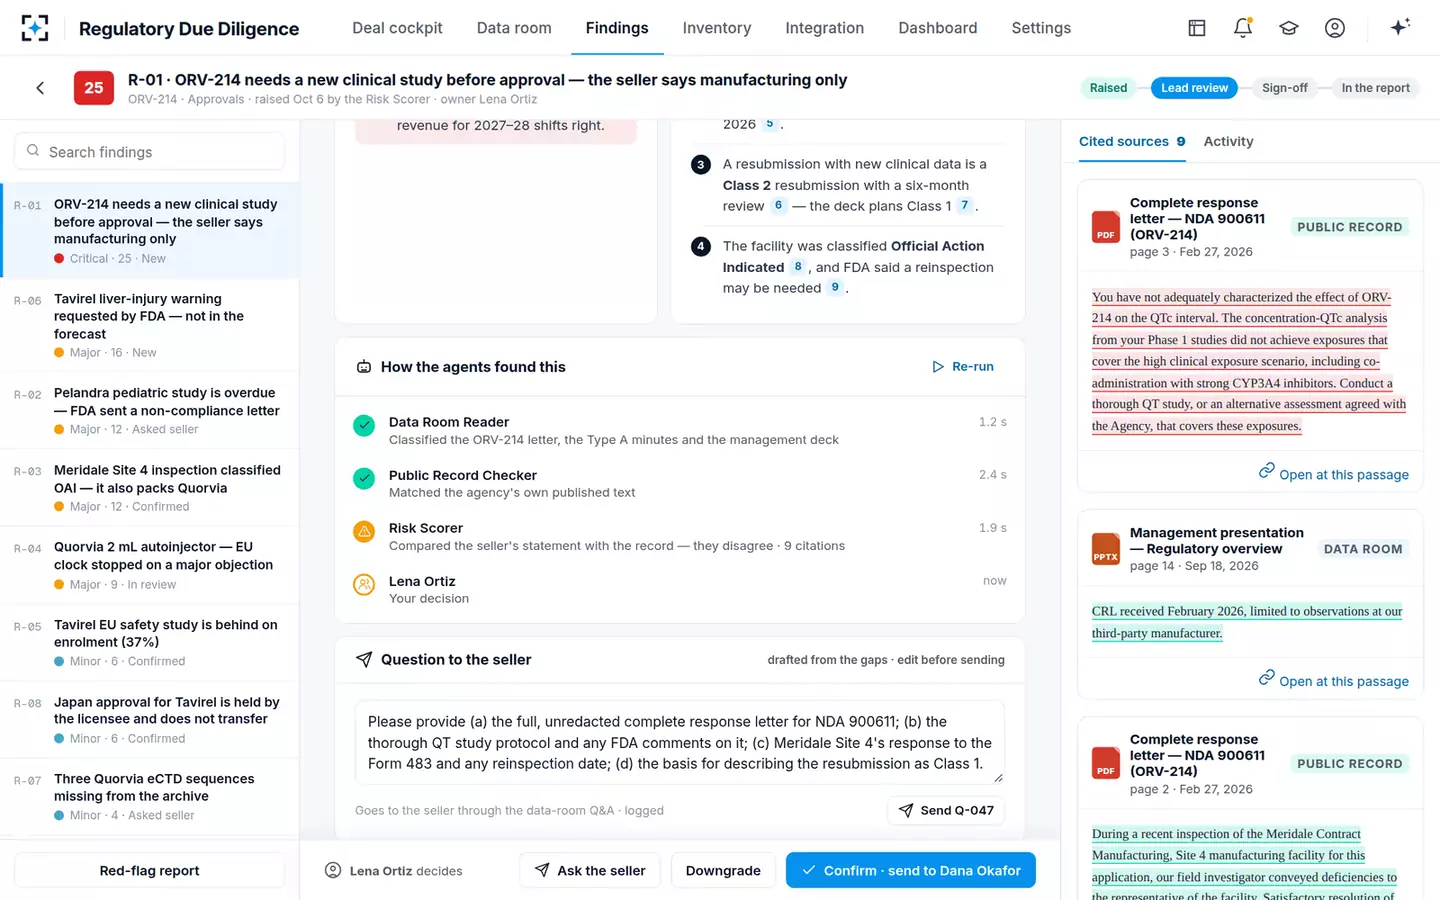Expand the Risk Scorer agent step
The height and width of the screenshot is (900, 1440).
click(680, 536)
